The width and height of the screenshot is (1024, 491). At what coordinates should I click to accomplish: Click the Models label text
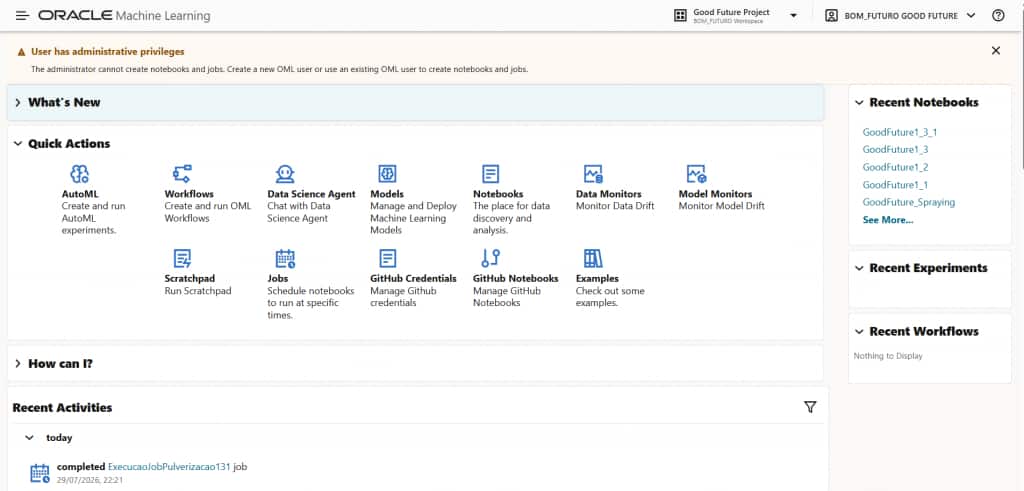point(387,194)
